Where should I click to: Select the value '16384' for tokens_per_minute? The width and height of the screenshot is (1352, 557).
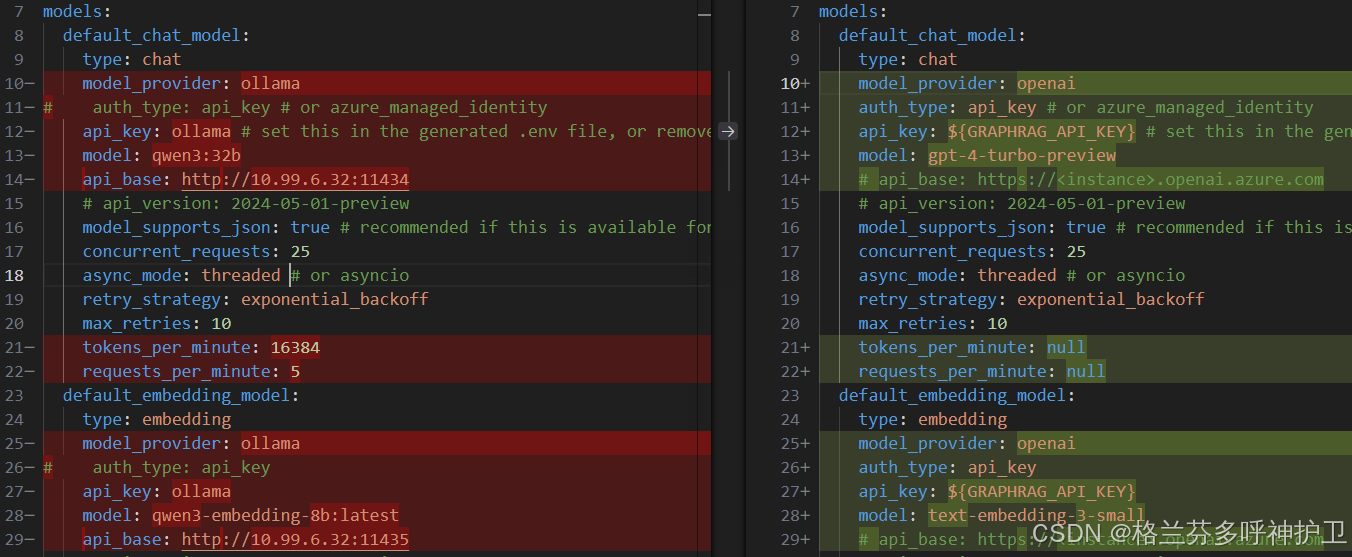coord(295,347)
